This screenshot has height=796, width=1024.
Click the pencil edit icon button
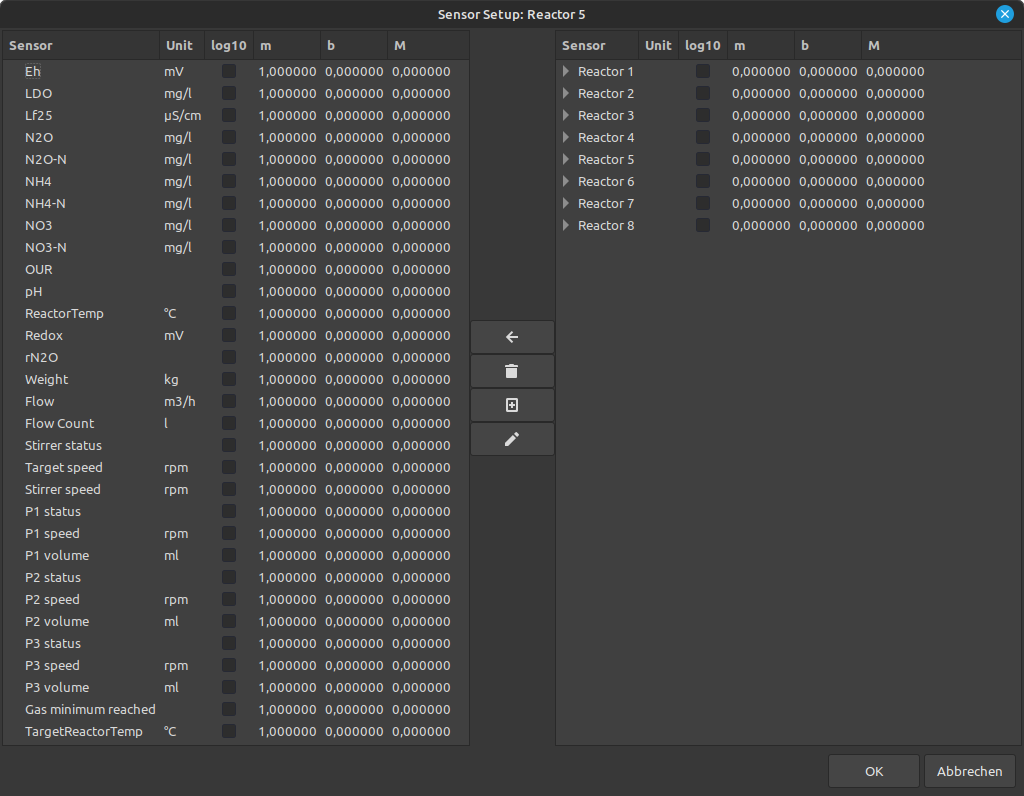[512, 439]
